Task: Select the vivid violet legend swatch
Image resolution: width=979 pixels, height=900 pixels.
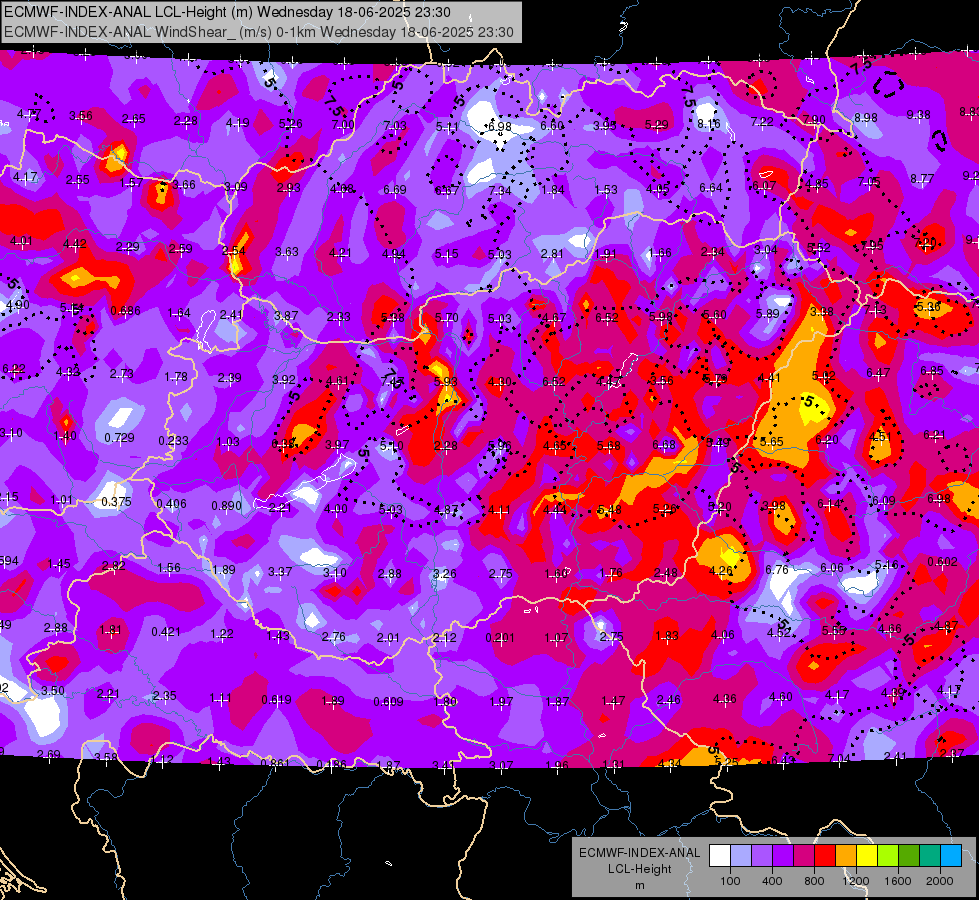Action: [783, 856]
